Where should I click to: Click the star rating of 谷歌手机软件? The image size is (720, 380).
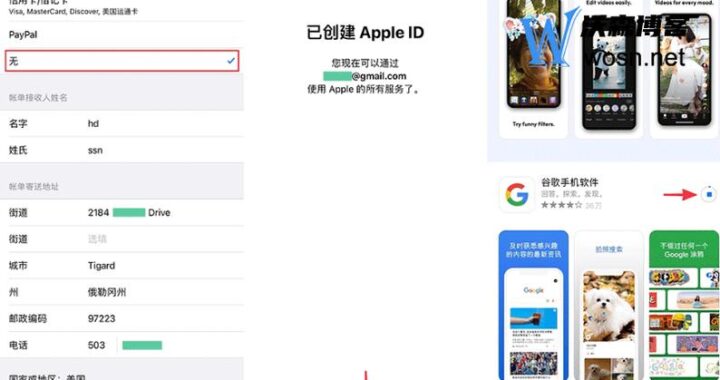point(561,205)
